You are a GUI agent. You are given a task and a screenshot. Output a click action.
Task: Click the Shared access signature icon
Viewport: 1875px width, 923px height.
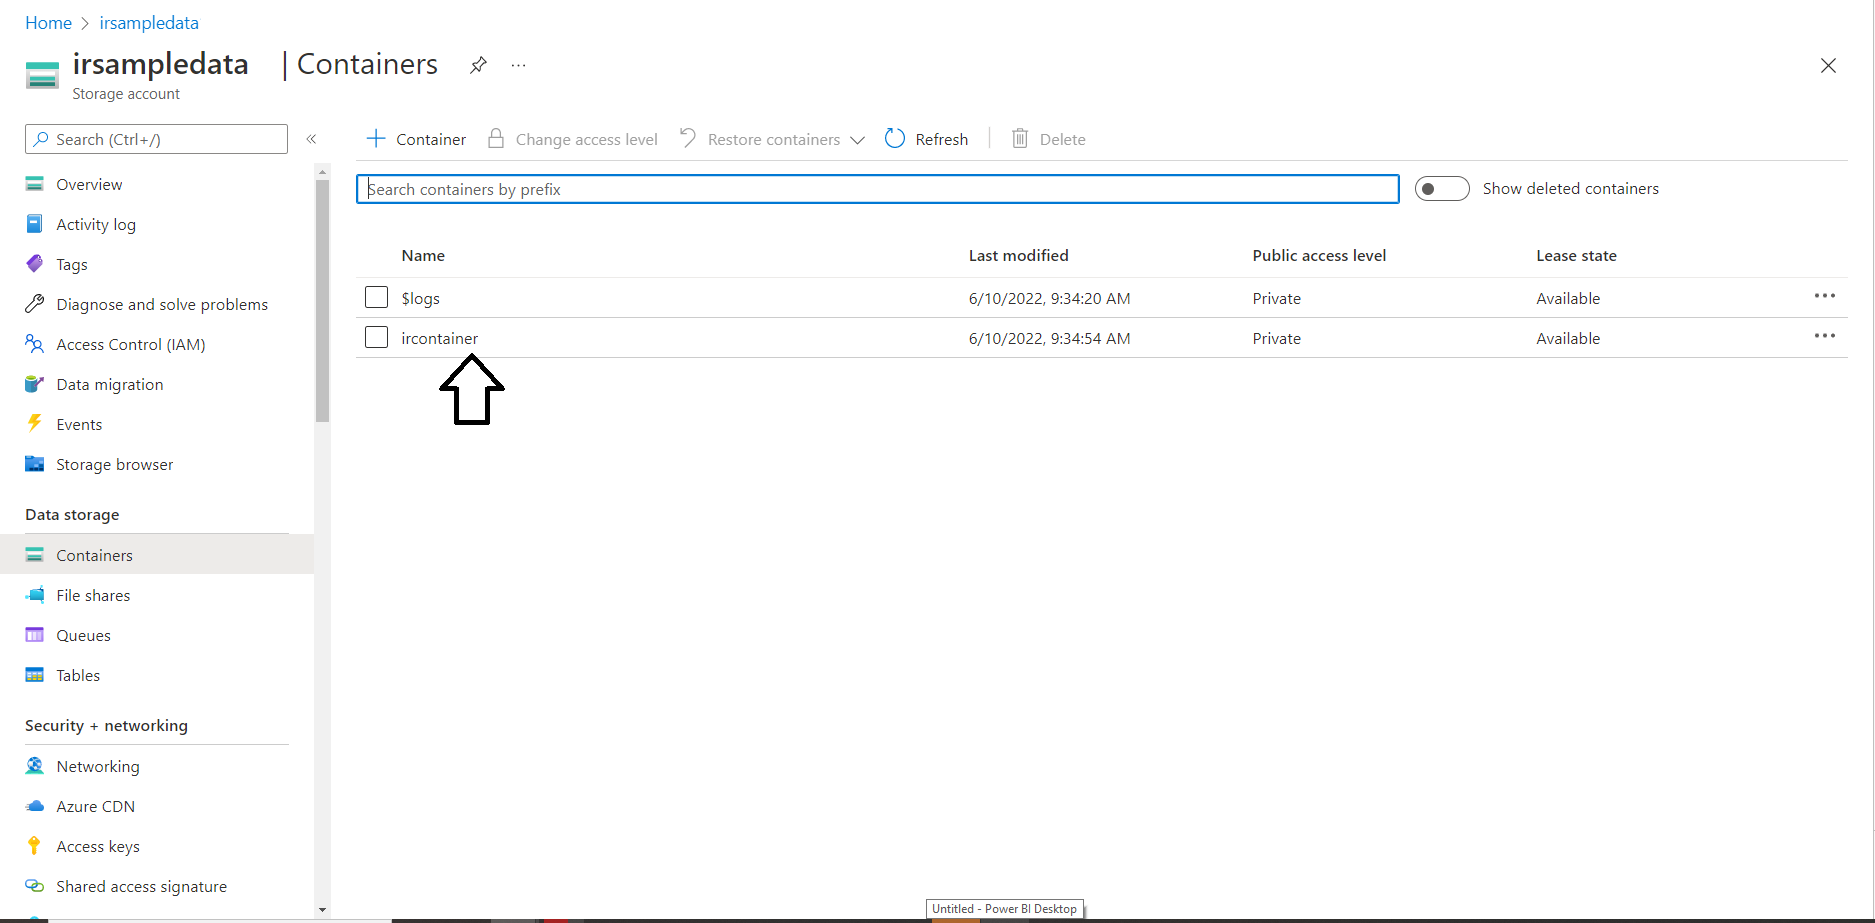point(35,886)
